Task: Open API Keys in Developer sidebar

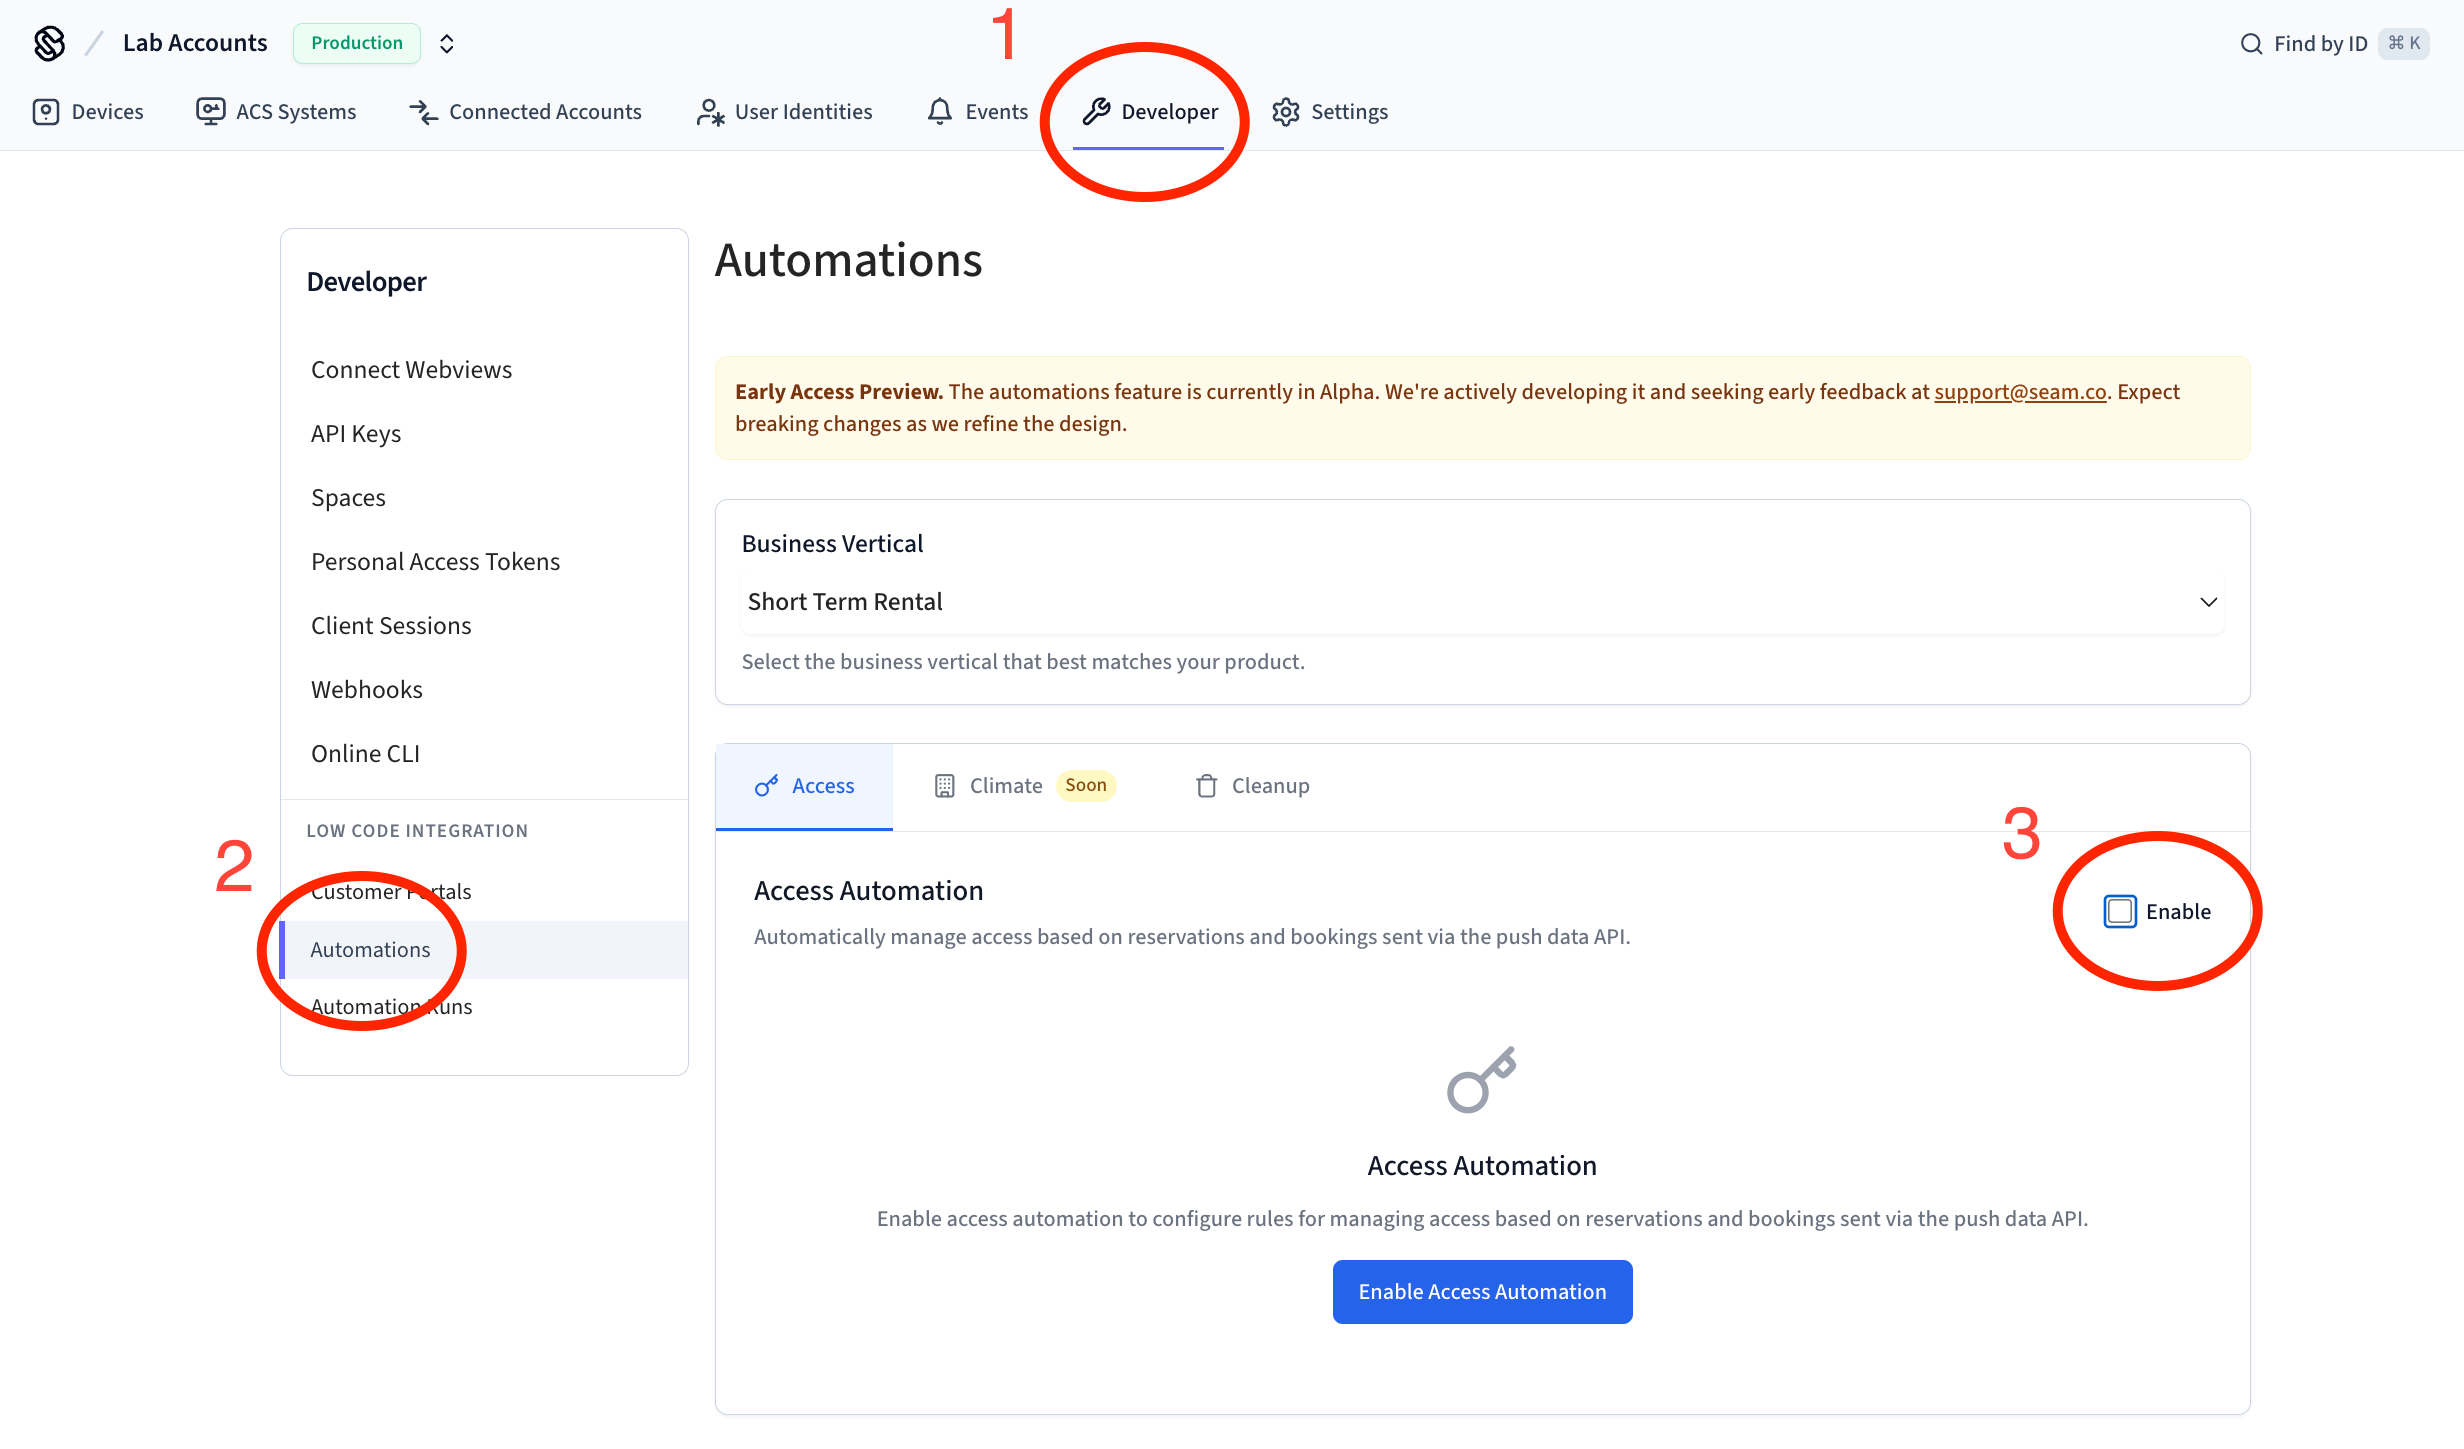Action: point(356,434)
